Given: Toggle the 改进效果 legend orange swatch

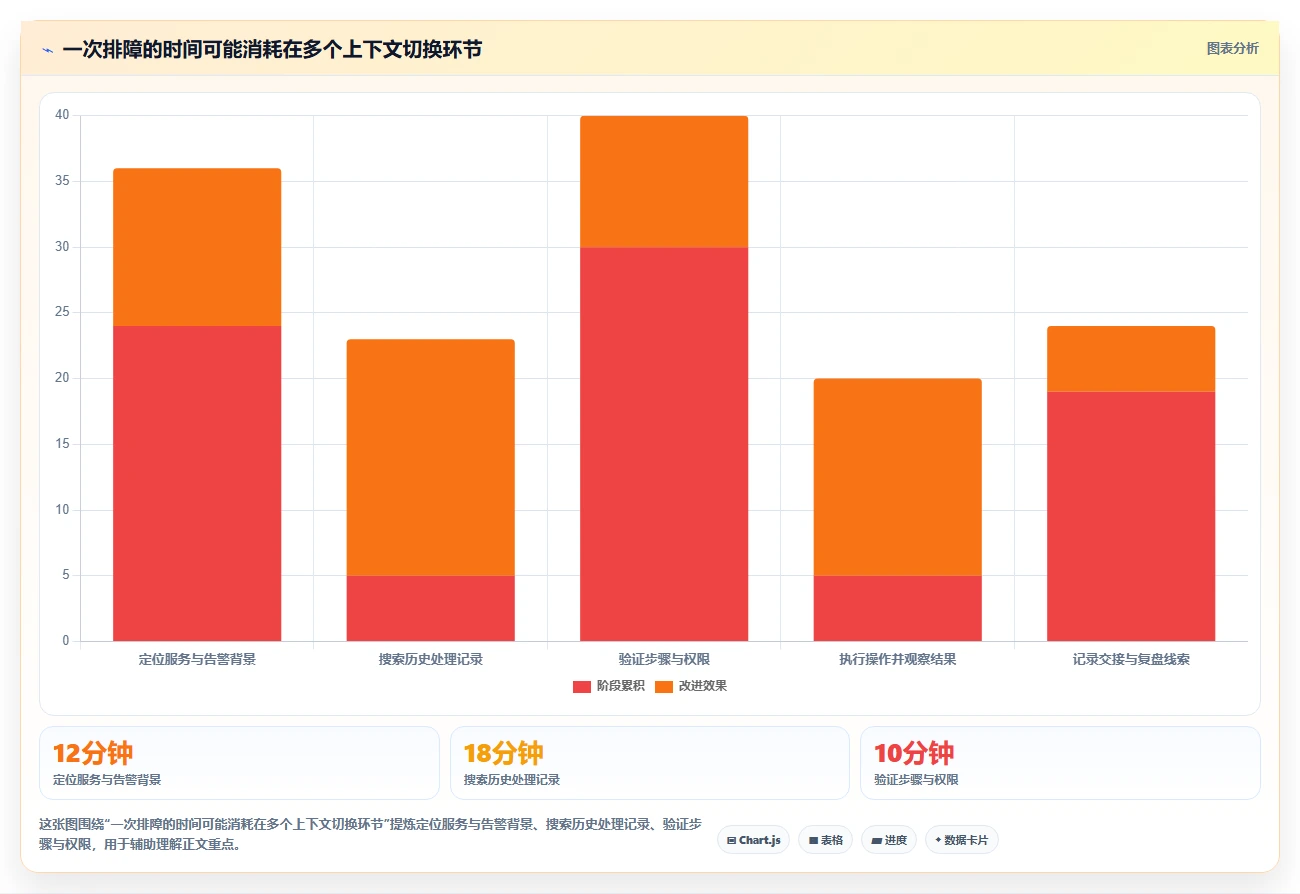Looking at the screenshot, I should [x=664, y=686].
